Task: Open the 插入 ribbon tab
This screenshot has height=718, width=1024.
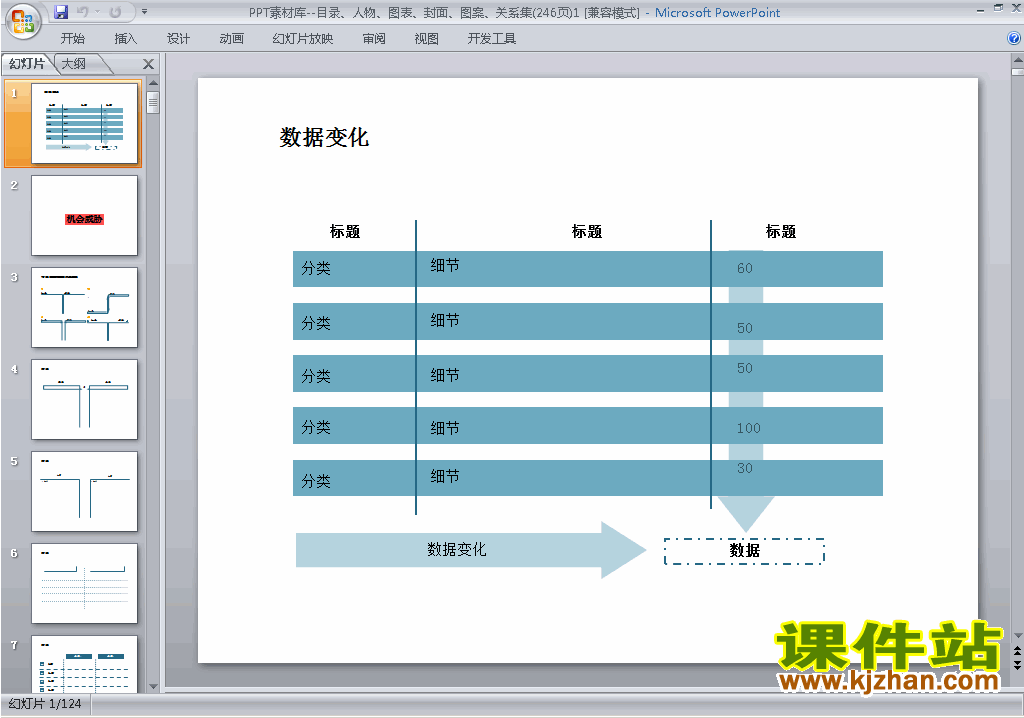Action: coord(125,39)
